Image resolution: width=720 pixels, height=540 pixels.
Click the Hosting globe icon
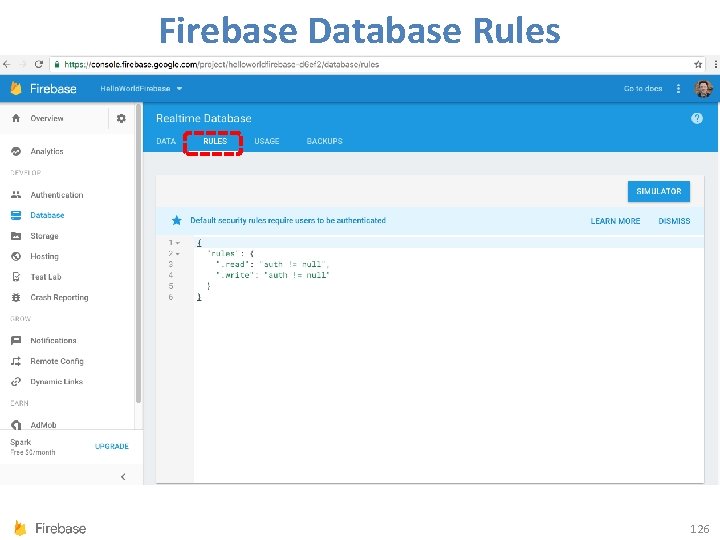pyautogui.click(x=16, y=256)
